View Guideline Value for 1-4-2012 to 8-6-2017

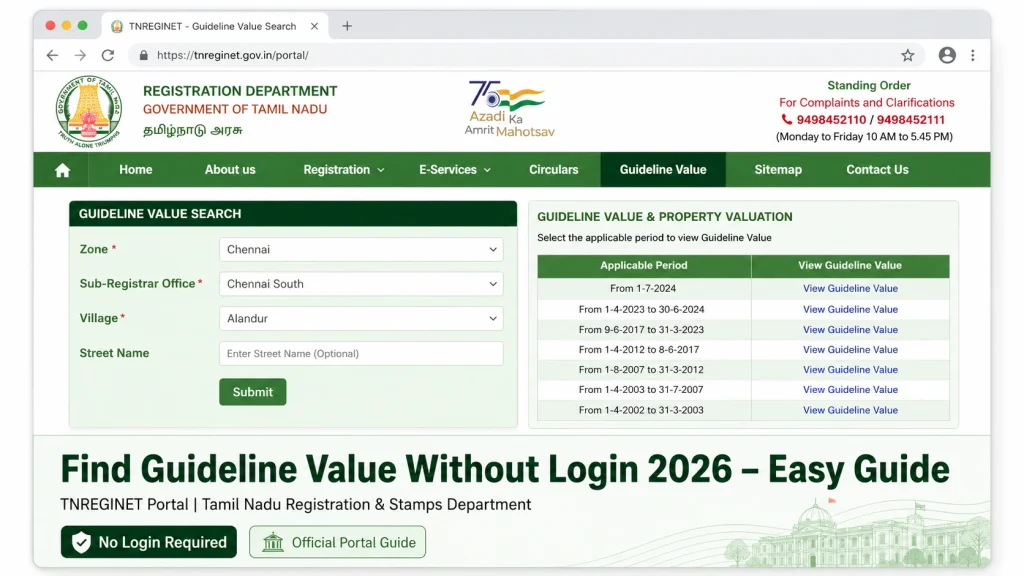click(850, 349)
